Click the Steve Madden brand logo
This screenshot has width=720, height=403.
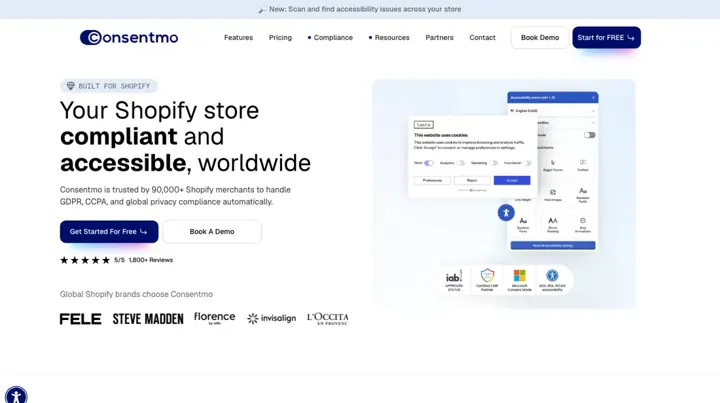tap(148, 319)
